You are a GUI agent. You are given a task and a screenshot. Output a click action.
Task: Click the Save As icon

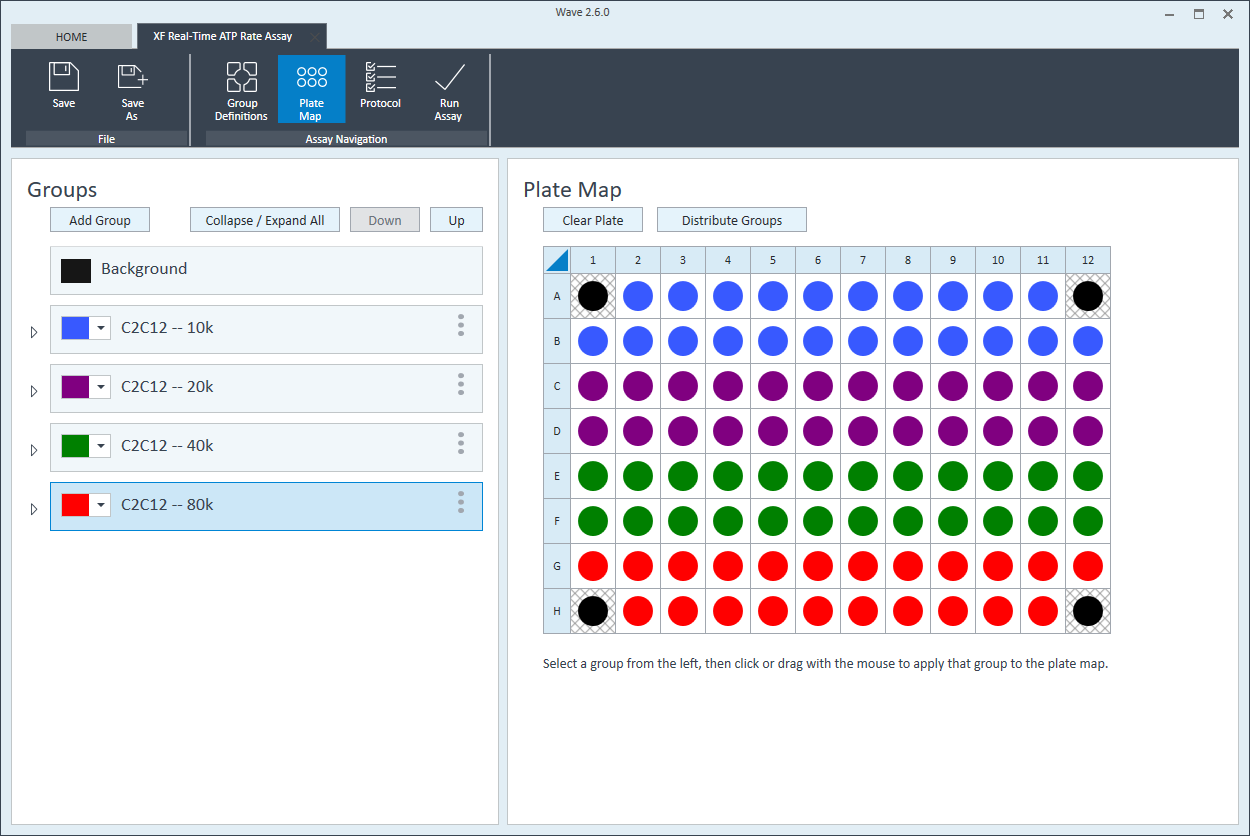132,78
